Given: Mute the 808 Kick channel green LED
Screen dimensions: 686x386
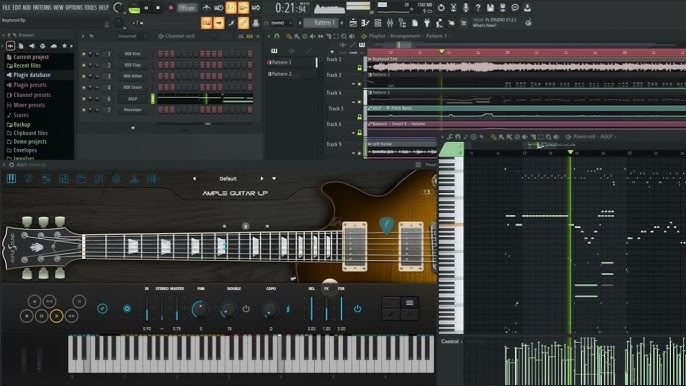Looking at the screenshot, I should (x=84, y=54).
